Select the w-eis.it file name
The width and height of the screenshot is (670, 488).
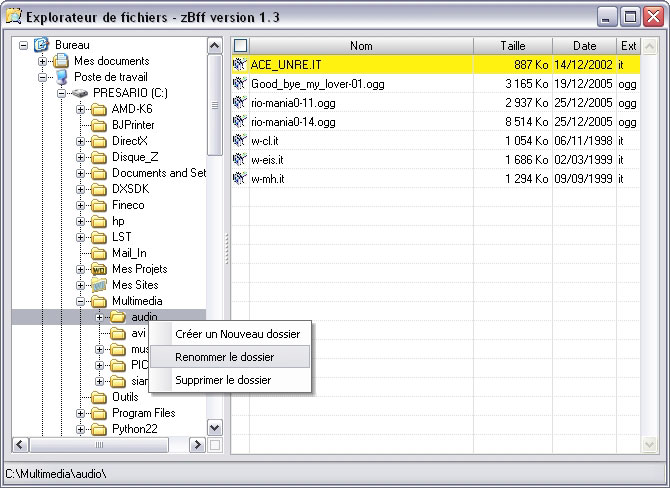pos(267,160)
